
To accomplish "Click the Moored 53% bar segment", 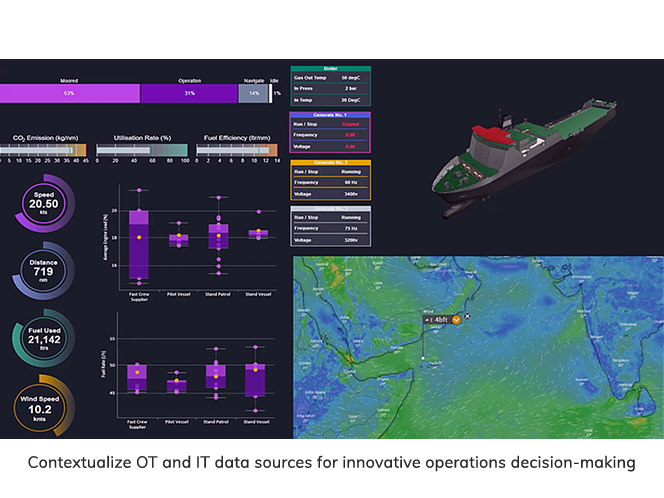I will [x=69, y=93].
